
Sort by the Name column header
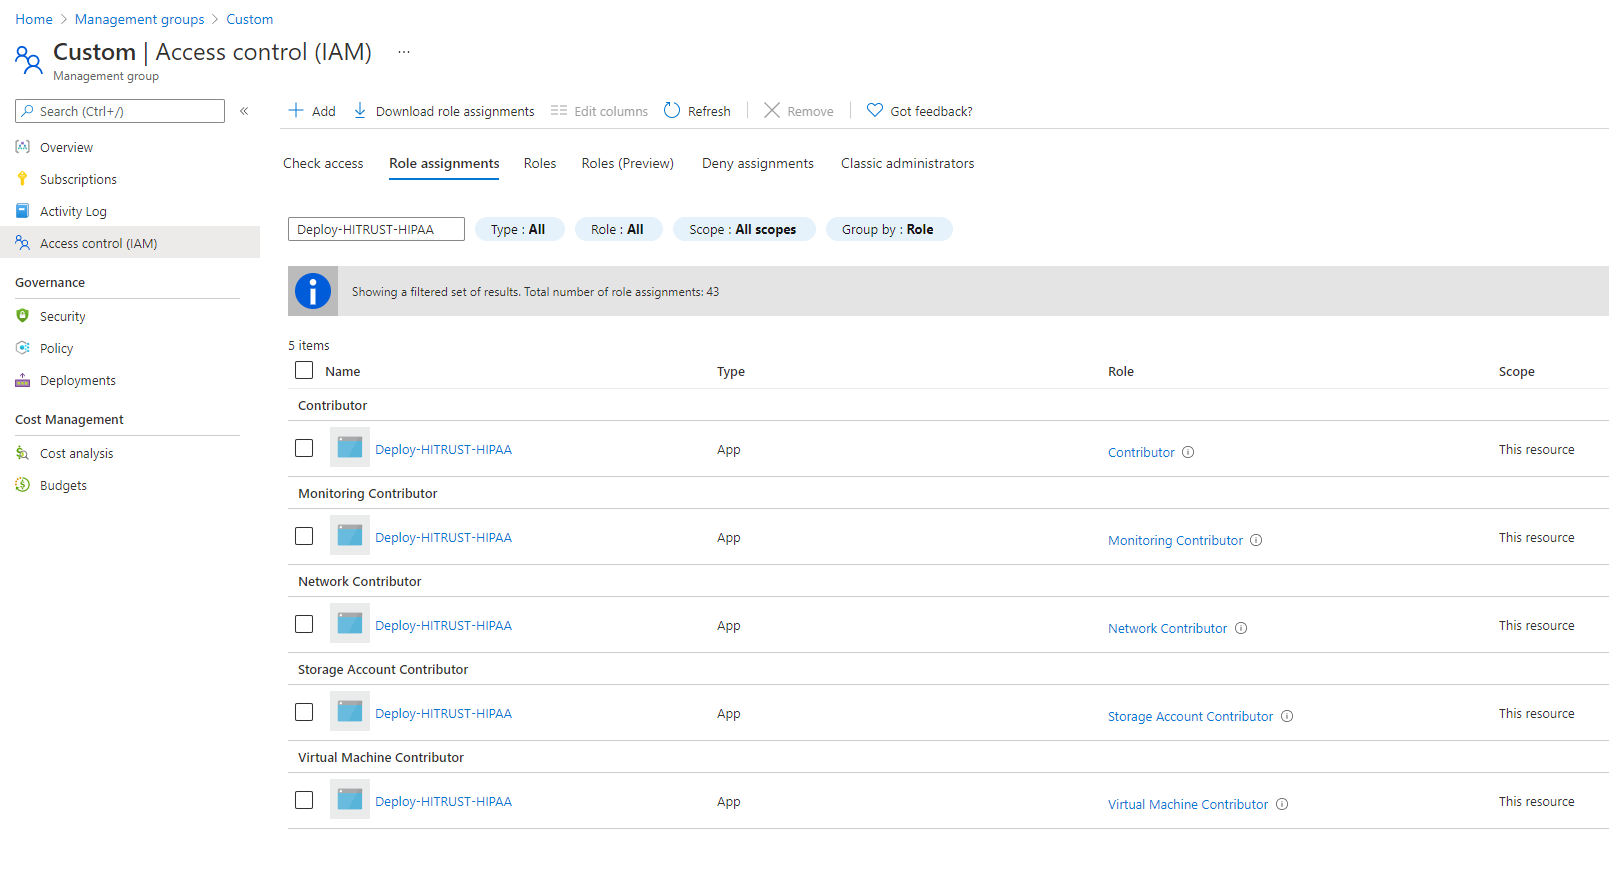(x=343, y=371)
